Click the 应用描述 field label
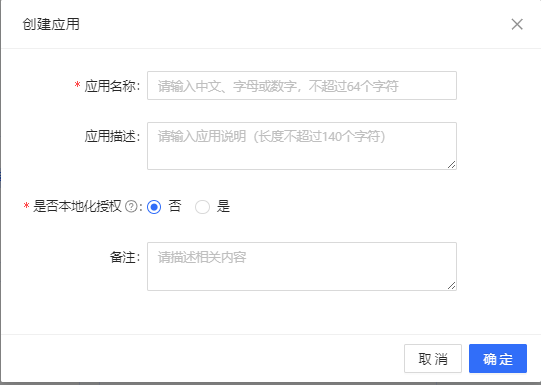The height and width of the screenshot is (385, 541). click(x=112, y=136)
